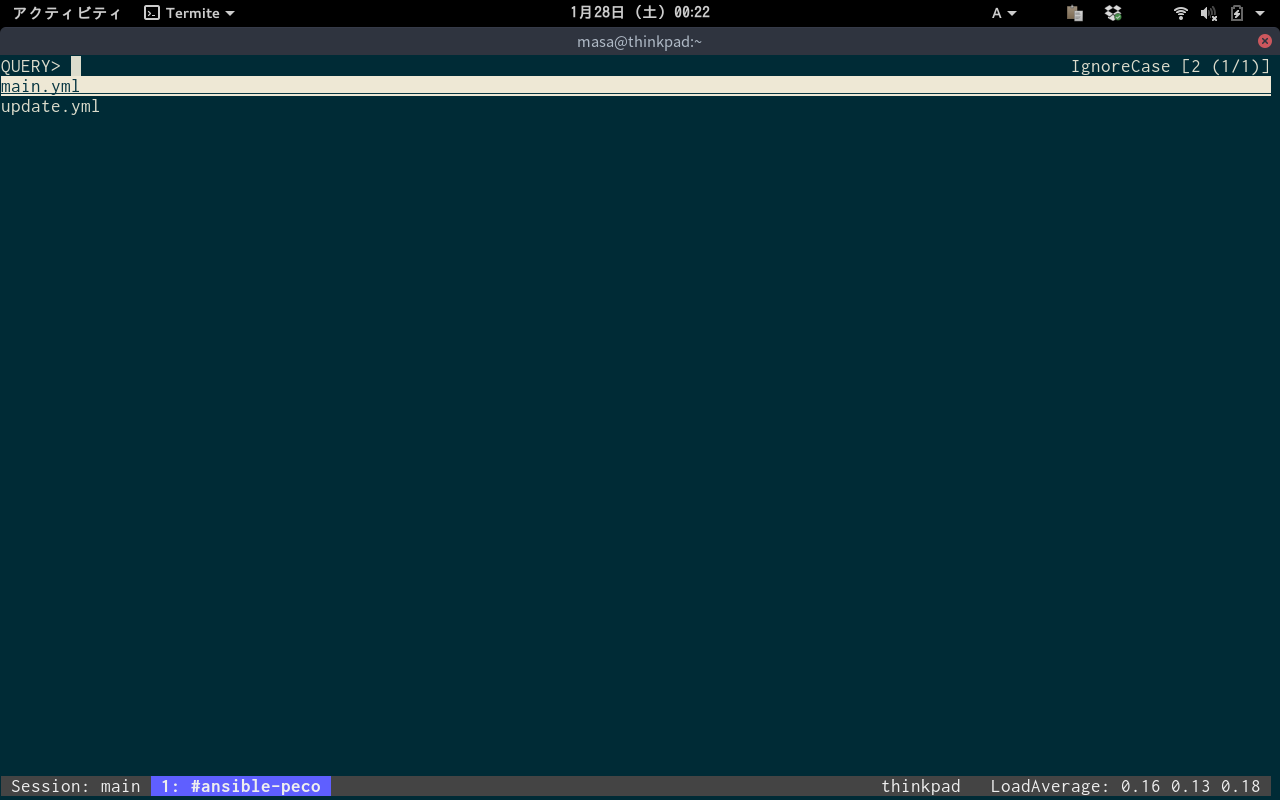This screenshot has width=1280, height=800.
Task: Click the tmux window 1: #ansible-peco
Action: tap(241, 786)
